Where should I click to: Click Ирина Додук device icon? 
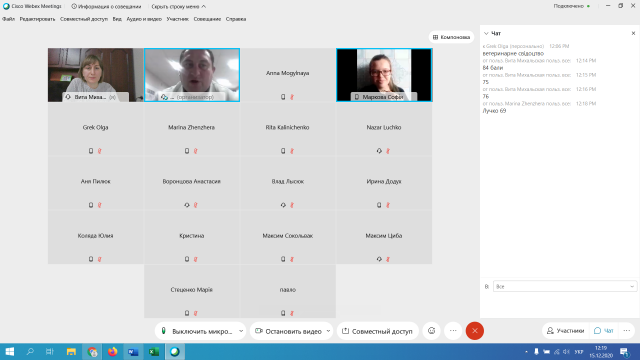pos(379,205)
